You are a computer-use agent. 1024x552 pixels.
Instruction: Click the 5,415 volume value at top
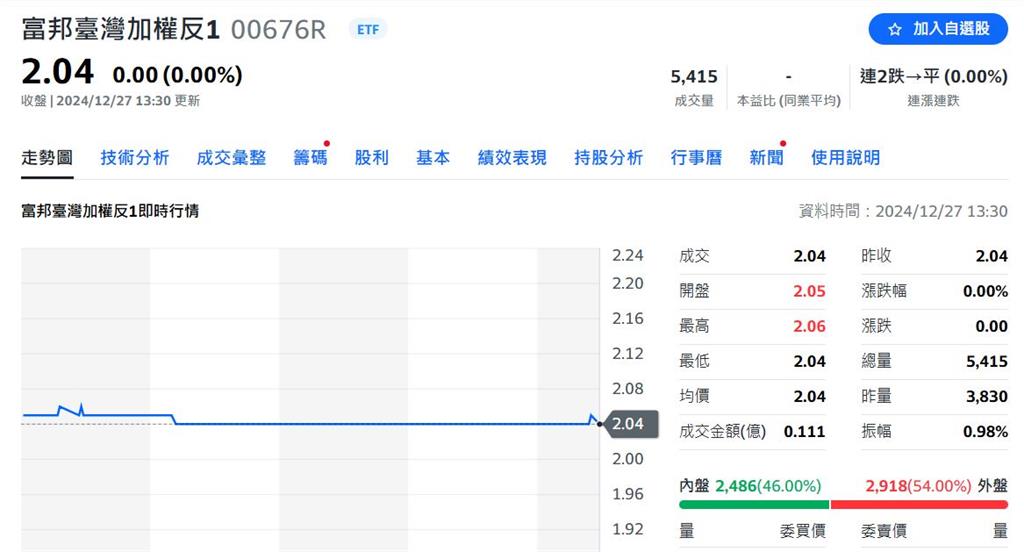click(694, 76)
